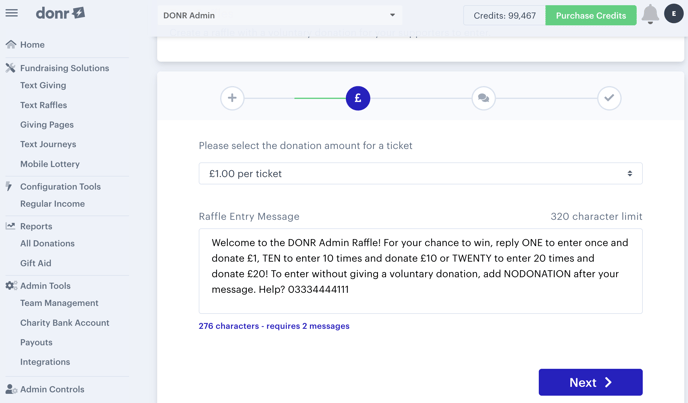The height and width of the screenshot is (403, 688).
Task: Click the pound sign step circle
Action: [358, 98]
